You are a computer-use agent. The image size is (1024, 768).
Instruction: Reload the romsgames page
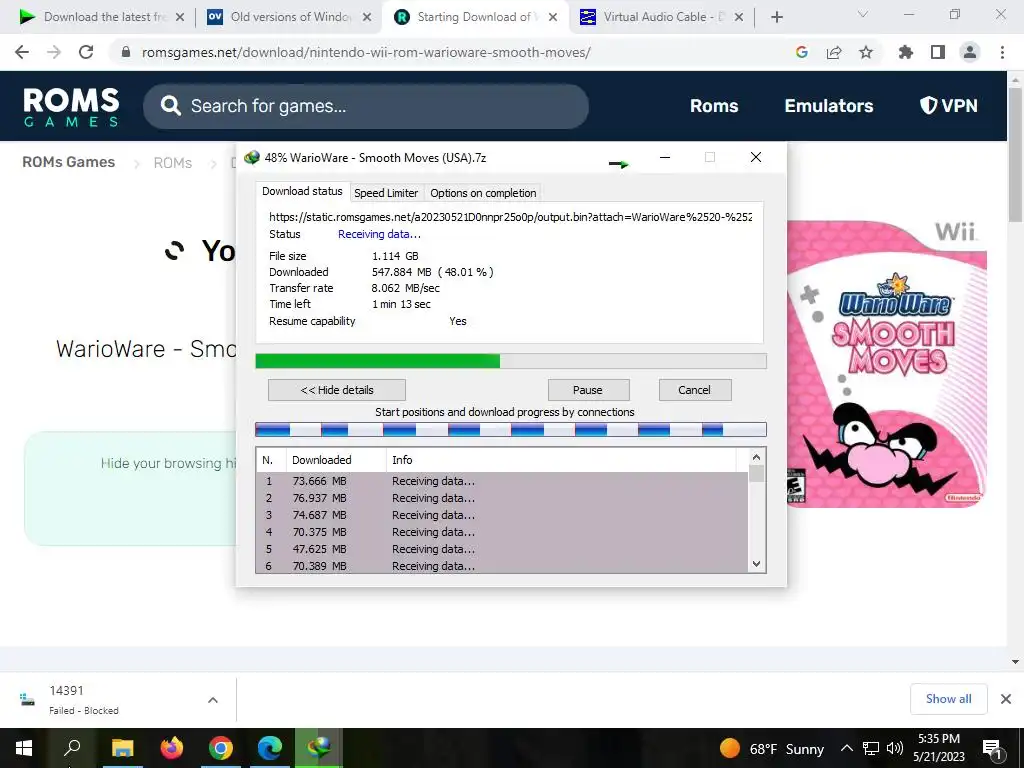86,52
